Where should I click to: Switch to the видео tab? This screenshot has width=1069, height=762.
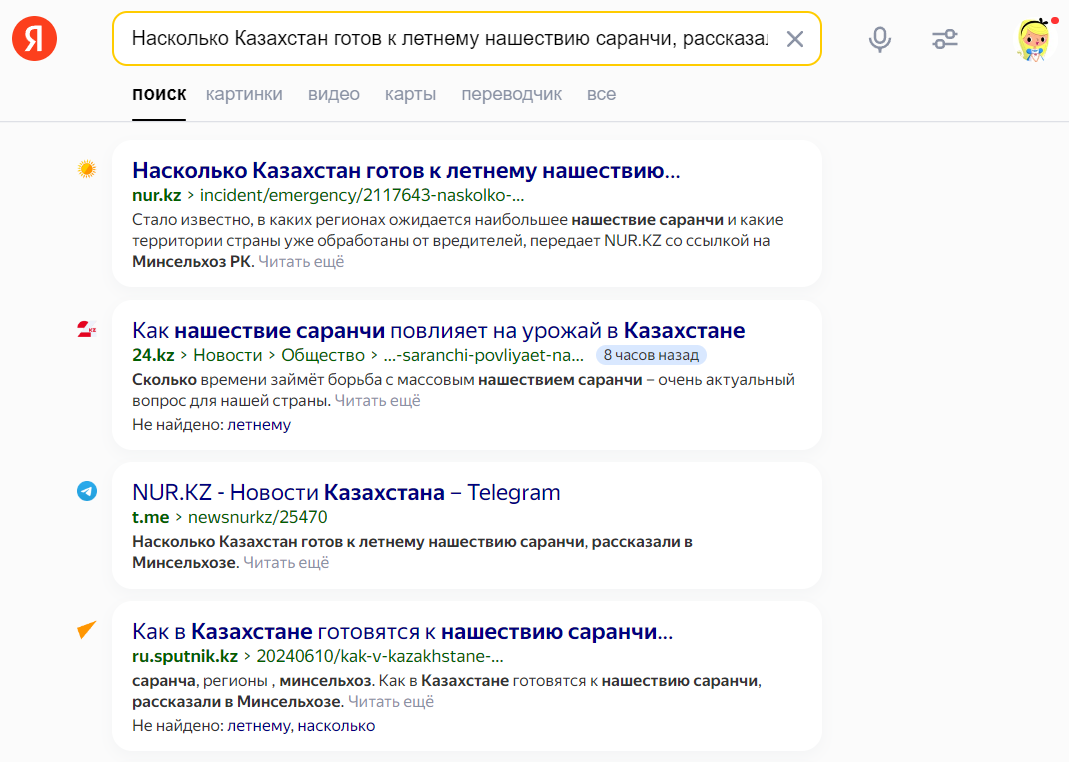coord(334,94)
